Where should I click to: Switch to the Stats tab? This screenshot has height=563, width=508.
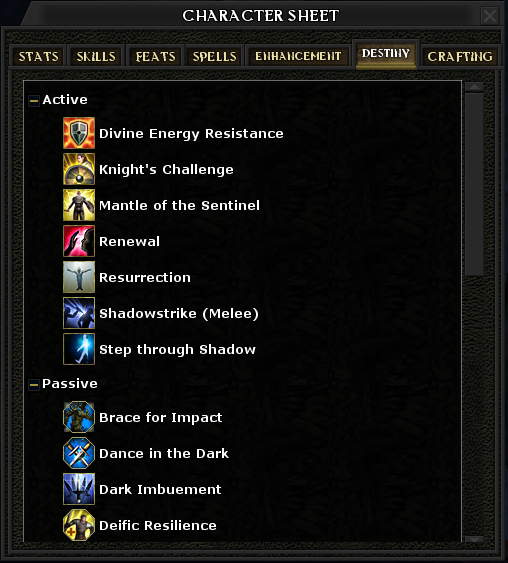click(38, 56)
